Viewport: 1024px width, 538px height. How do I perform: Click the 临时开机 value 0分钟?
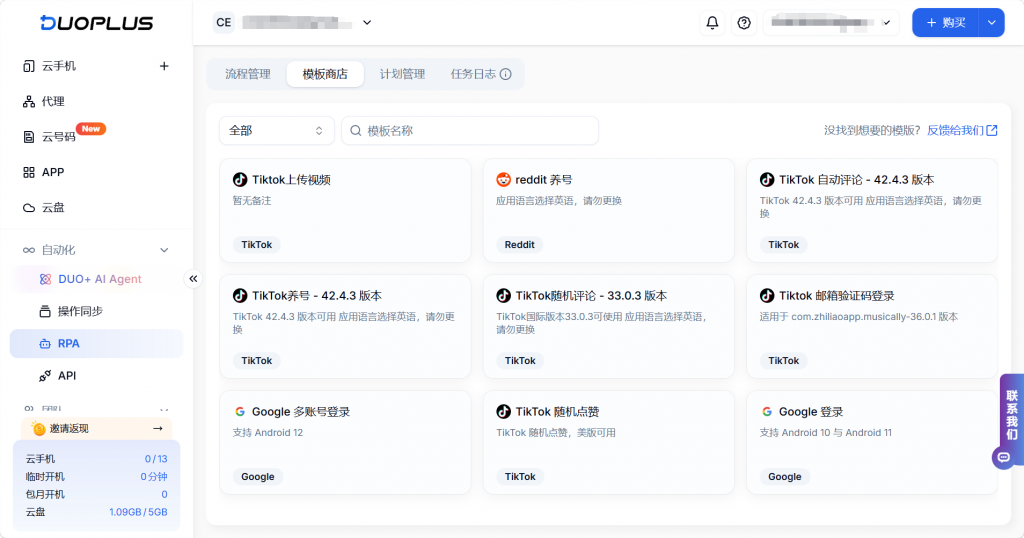click(153, 477)
